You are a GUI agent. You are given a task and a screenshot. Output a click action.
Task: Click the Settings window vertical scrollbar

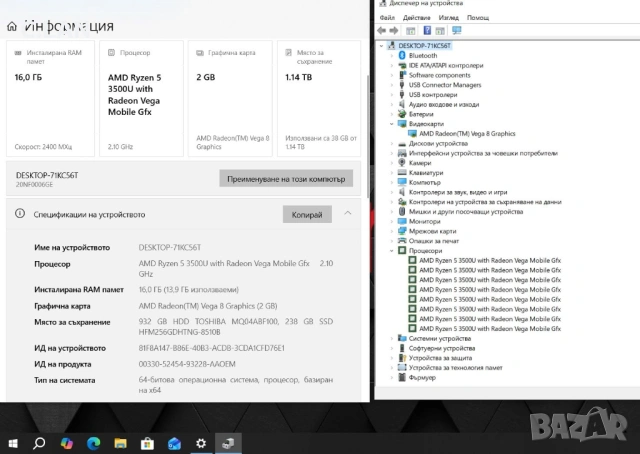(369, 135)
